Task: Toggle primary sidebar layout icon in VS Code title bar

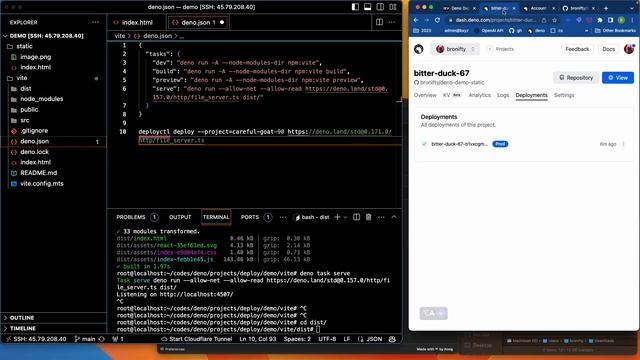Action: coord(355,7)
